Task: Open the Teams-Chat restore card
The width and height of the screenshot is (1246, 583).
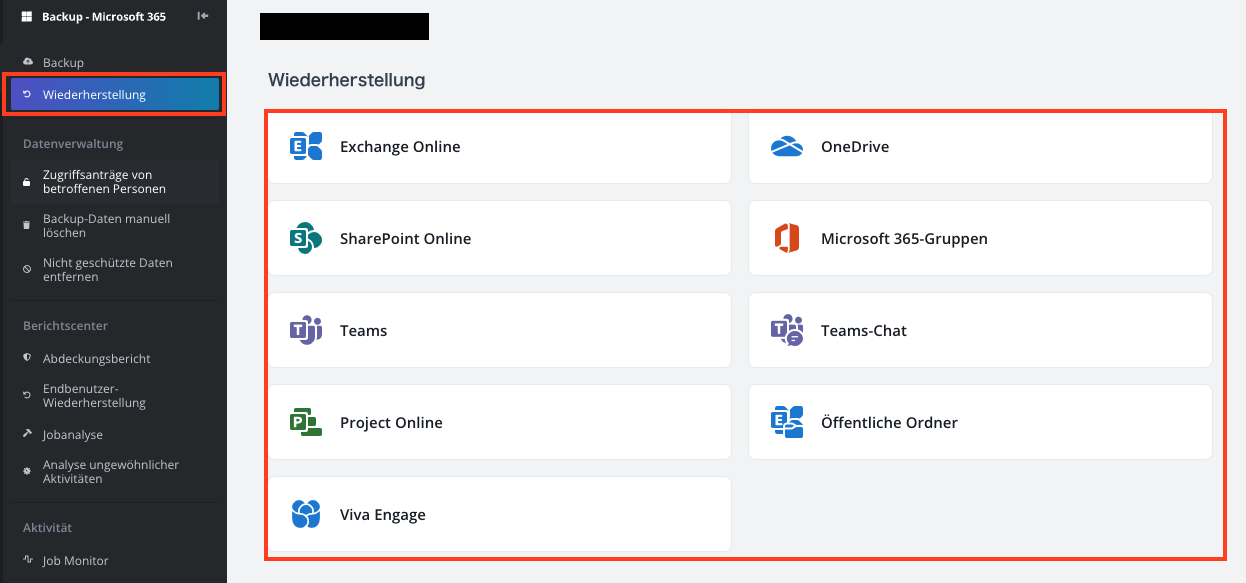Action: (x=980, y=331)
